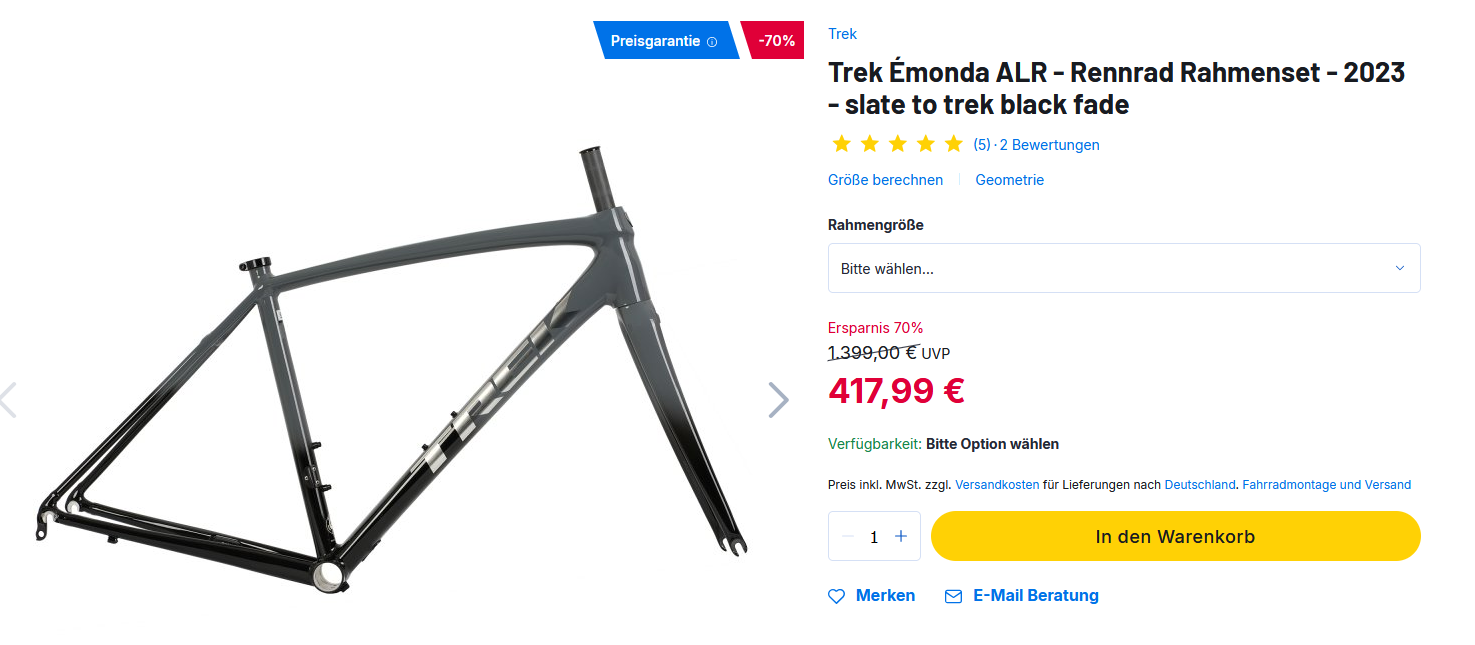The width and height of the screenshot is (1475, 645).
Task: Click the quantity input field
Action: pos(874,537)
